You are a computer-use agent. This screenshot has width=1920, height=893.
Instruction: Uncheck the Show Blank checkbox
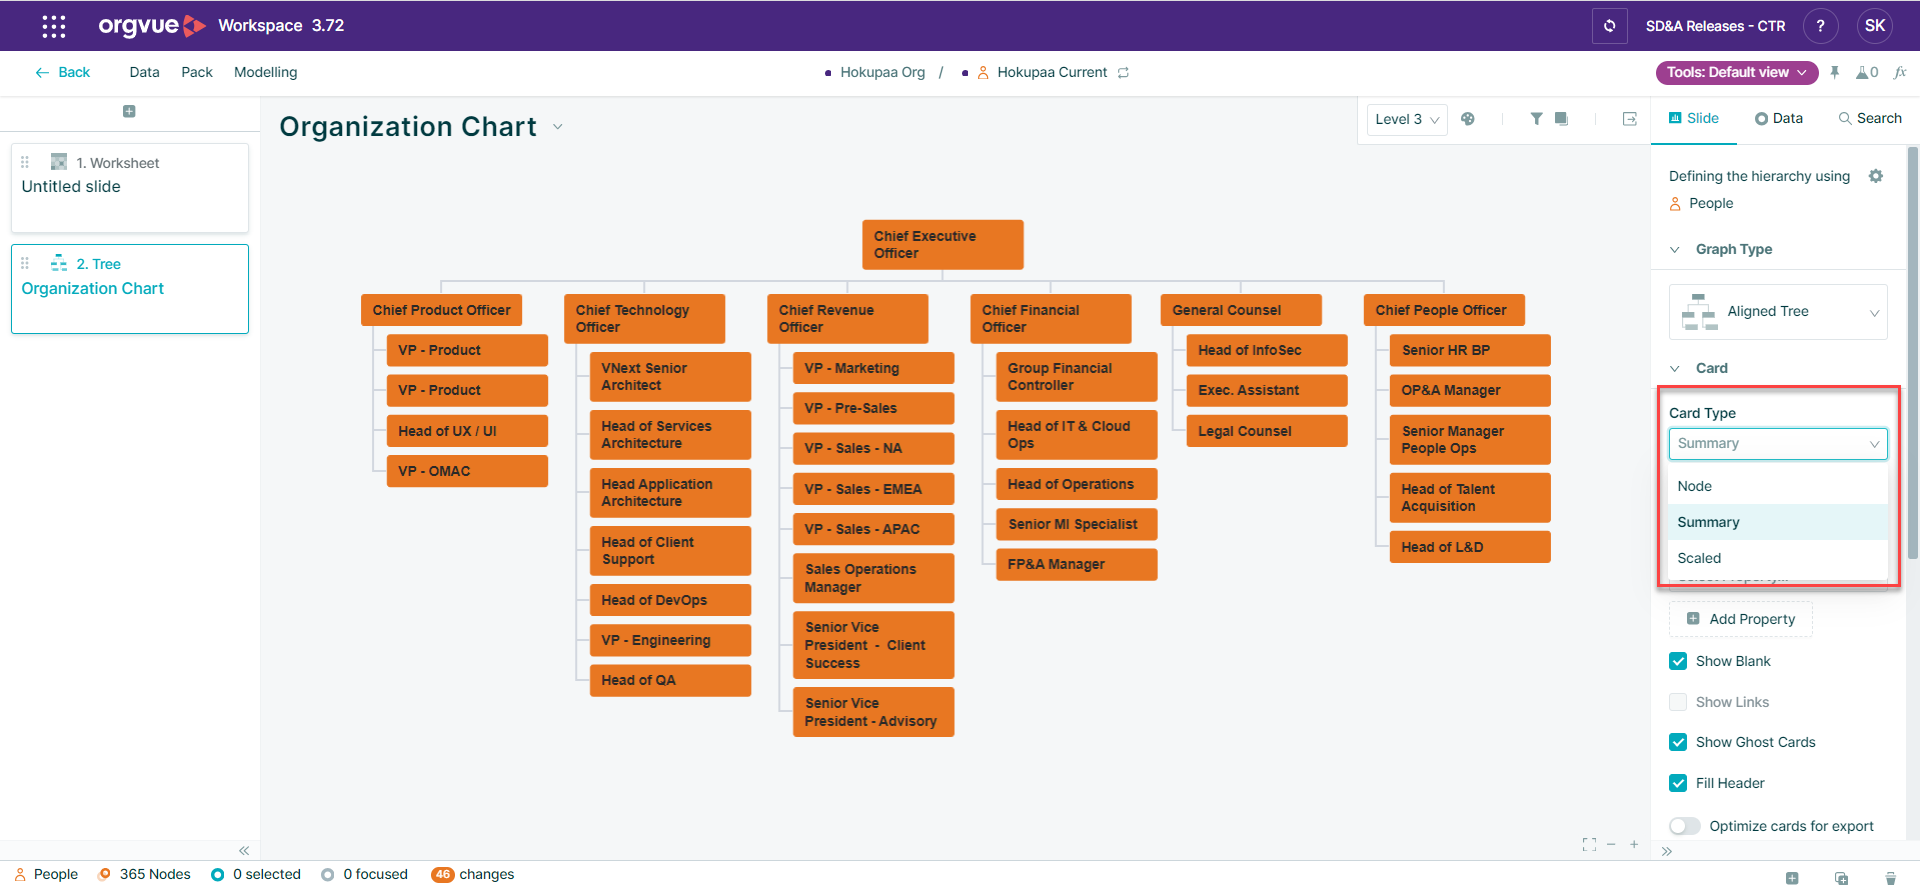point(1678,661)
